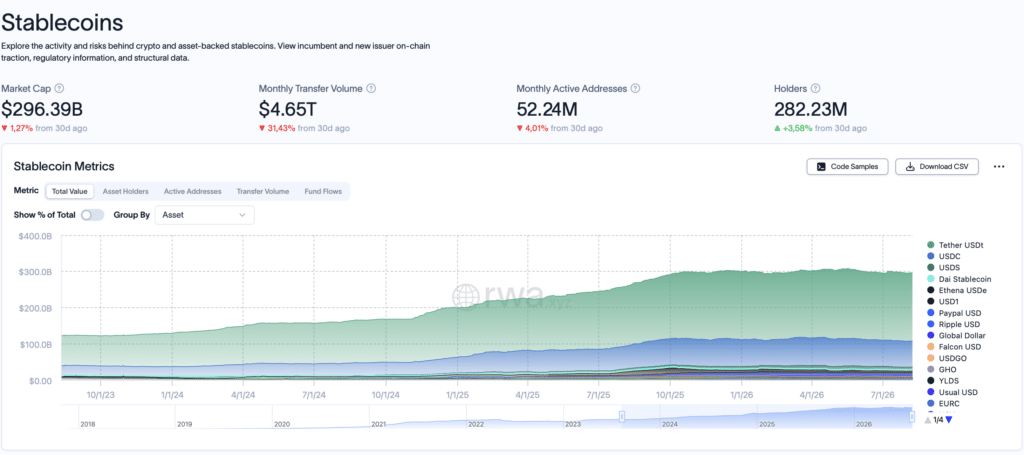
Task: Select the Fund Flows metric tab
Action: coord(323,191)
